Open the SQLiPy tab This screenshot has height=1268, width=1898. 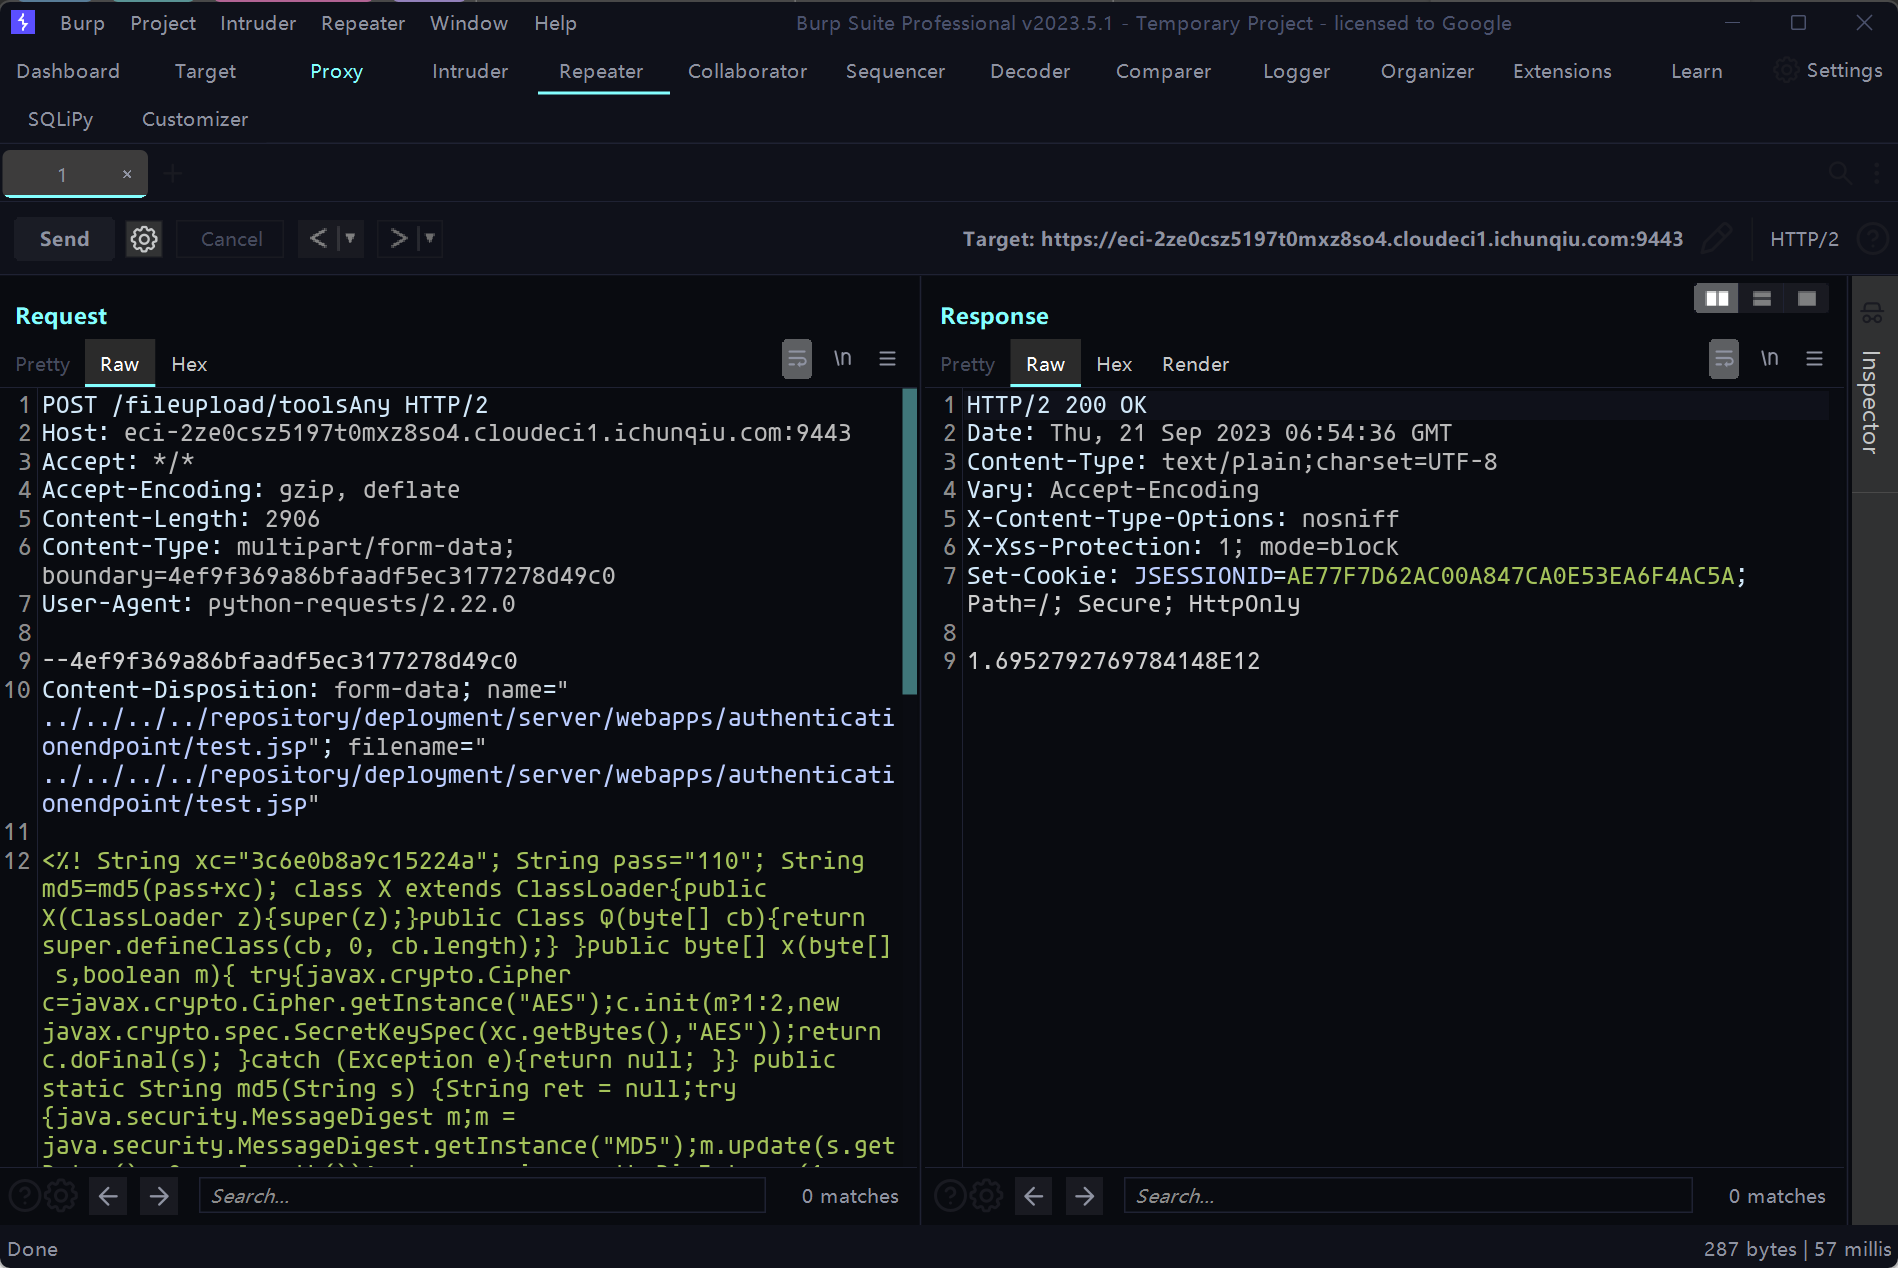[x=60, y=119]
